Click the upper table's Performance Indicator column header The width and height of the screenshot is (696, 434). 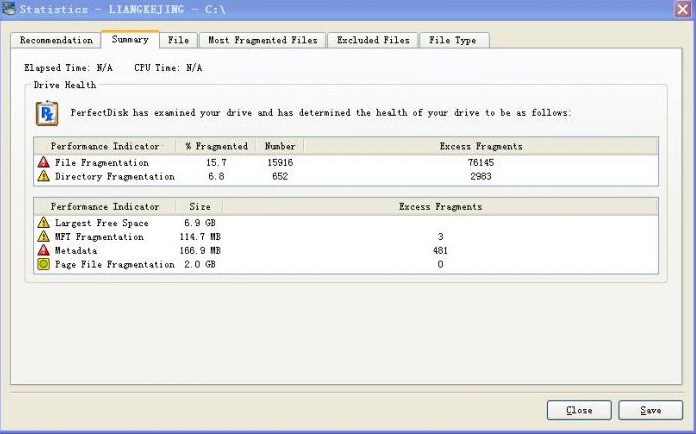coord(105,146)
